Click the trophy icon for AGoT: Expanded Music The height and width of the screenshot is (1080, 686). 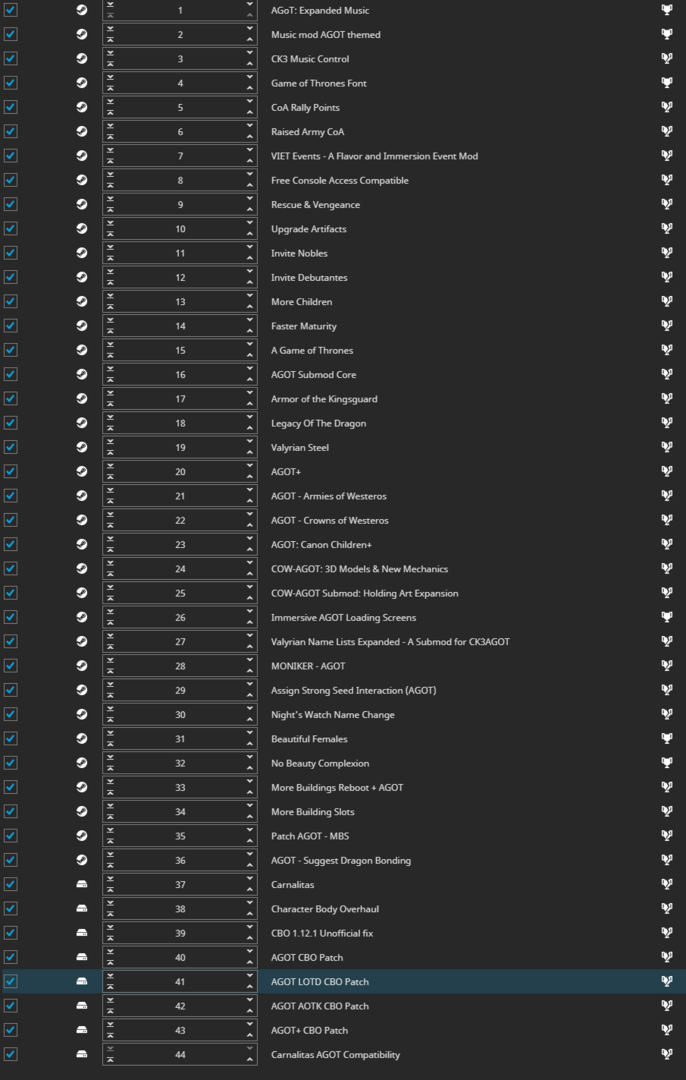coord(667,10)
